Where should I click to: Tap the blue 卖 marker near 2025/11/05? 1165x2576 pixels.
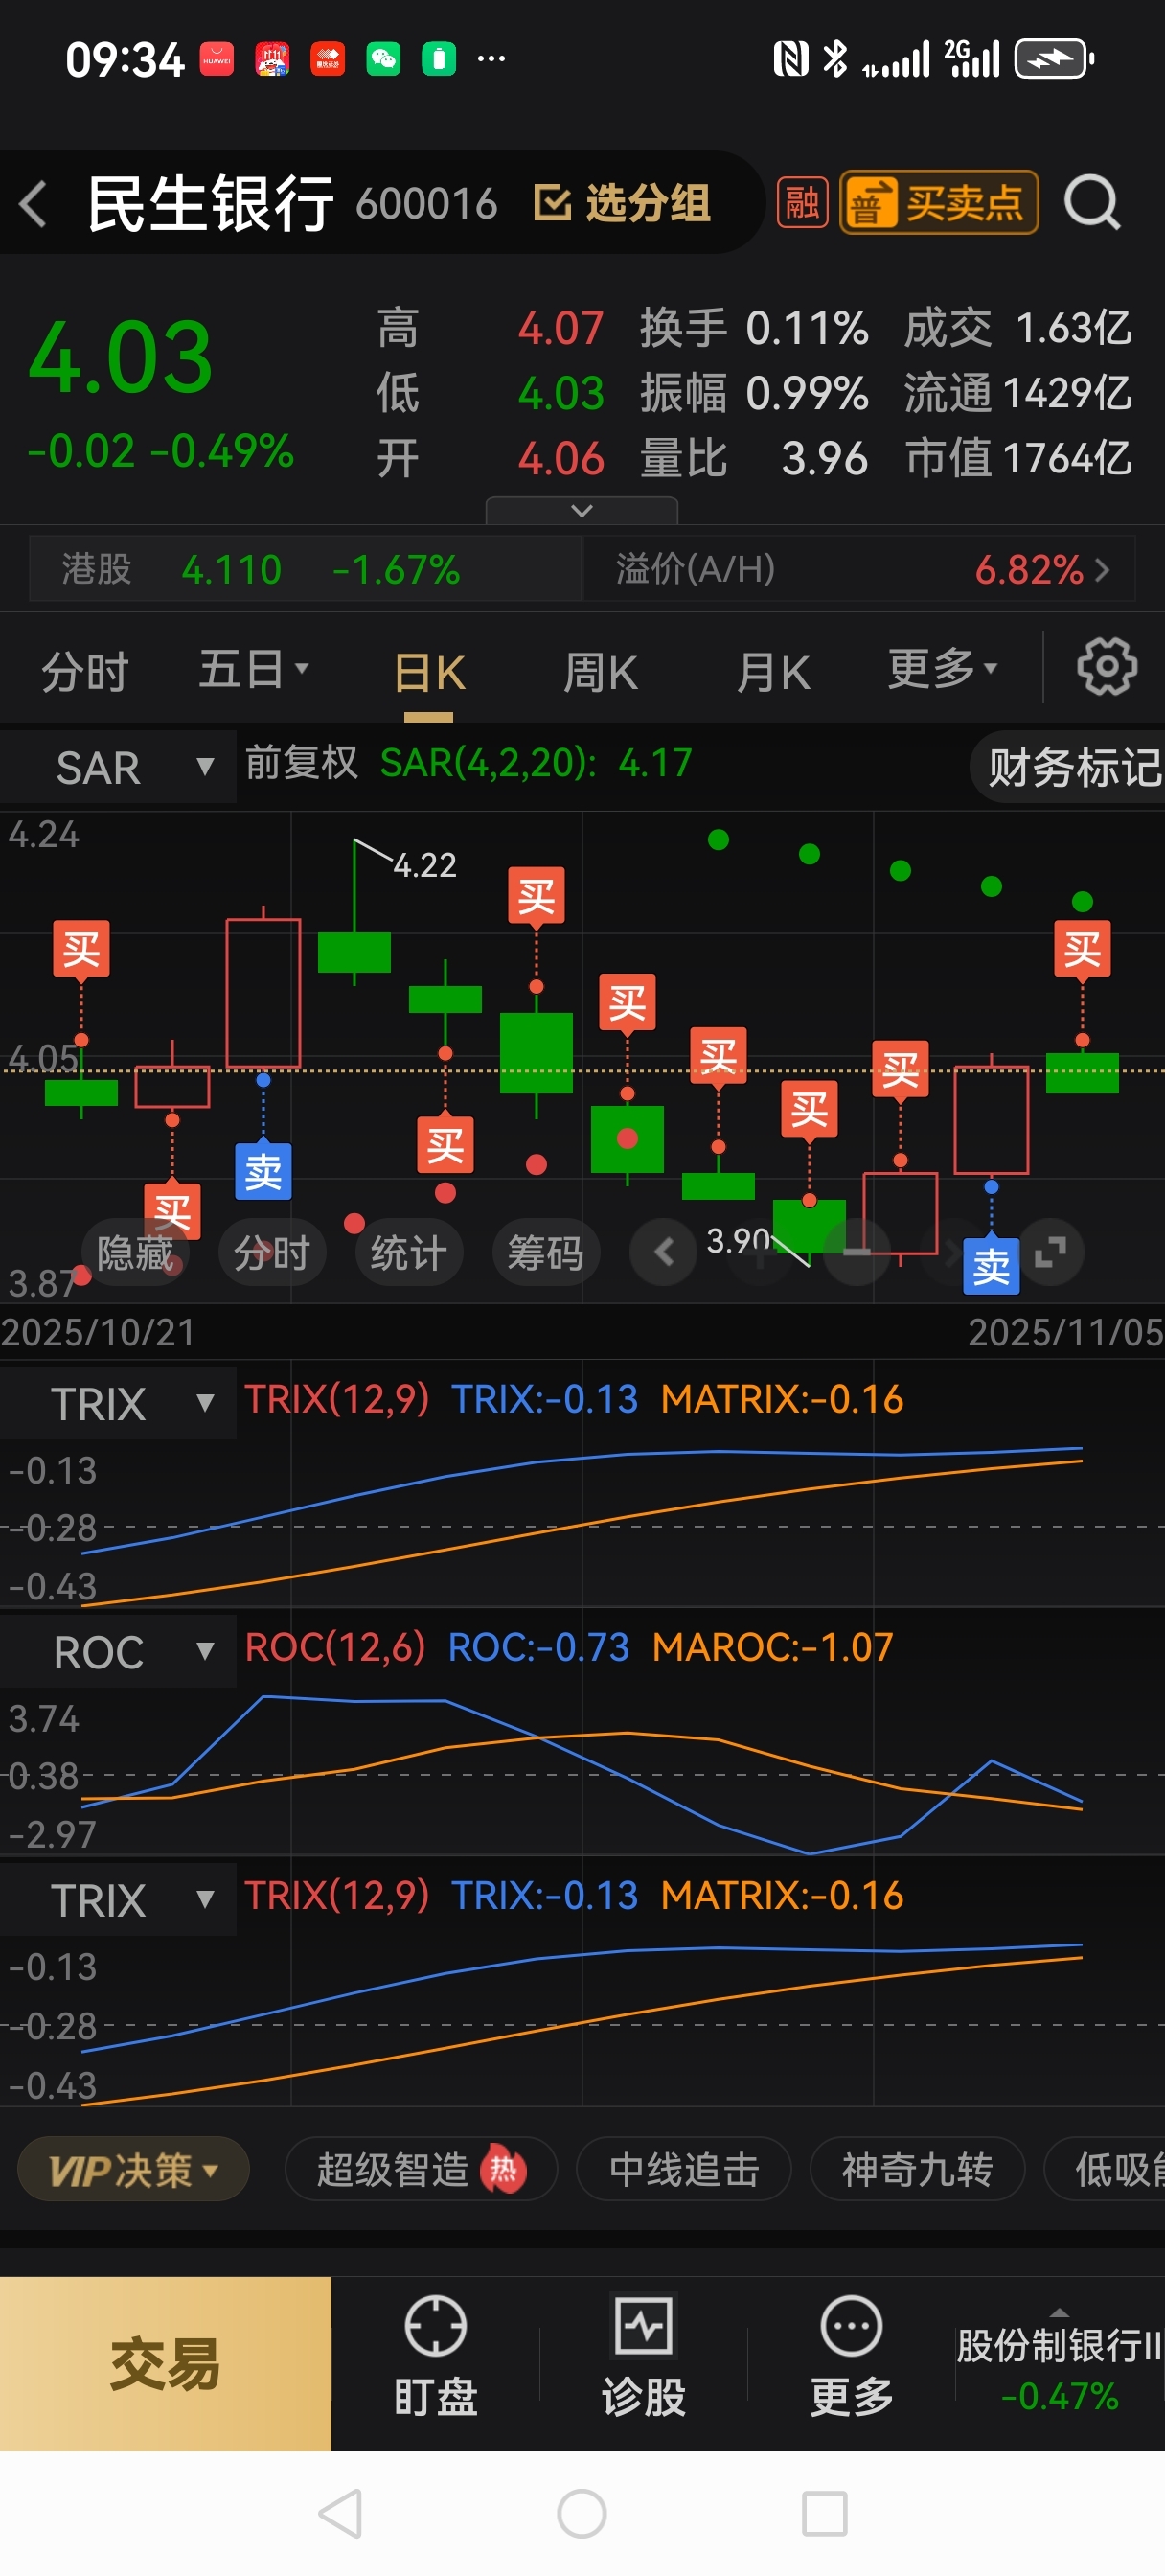(991, 1268)
